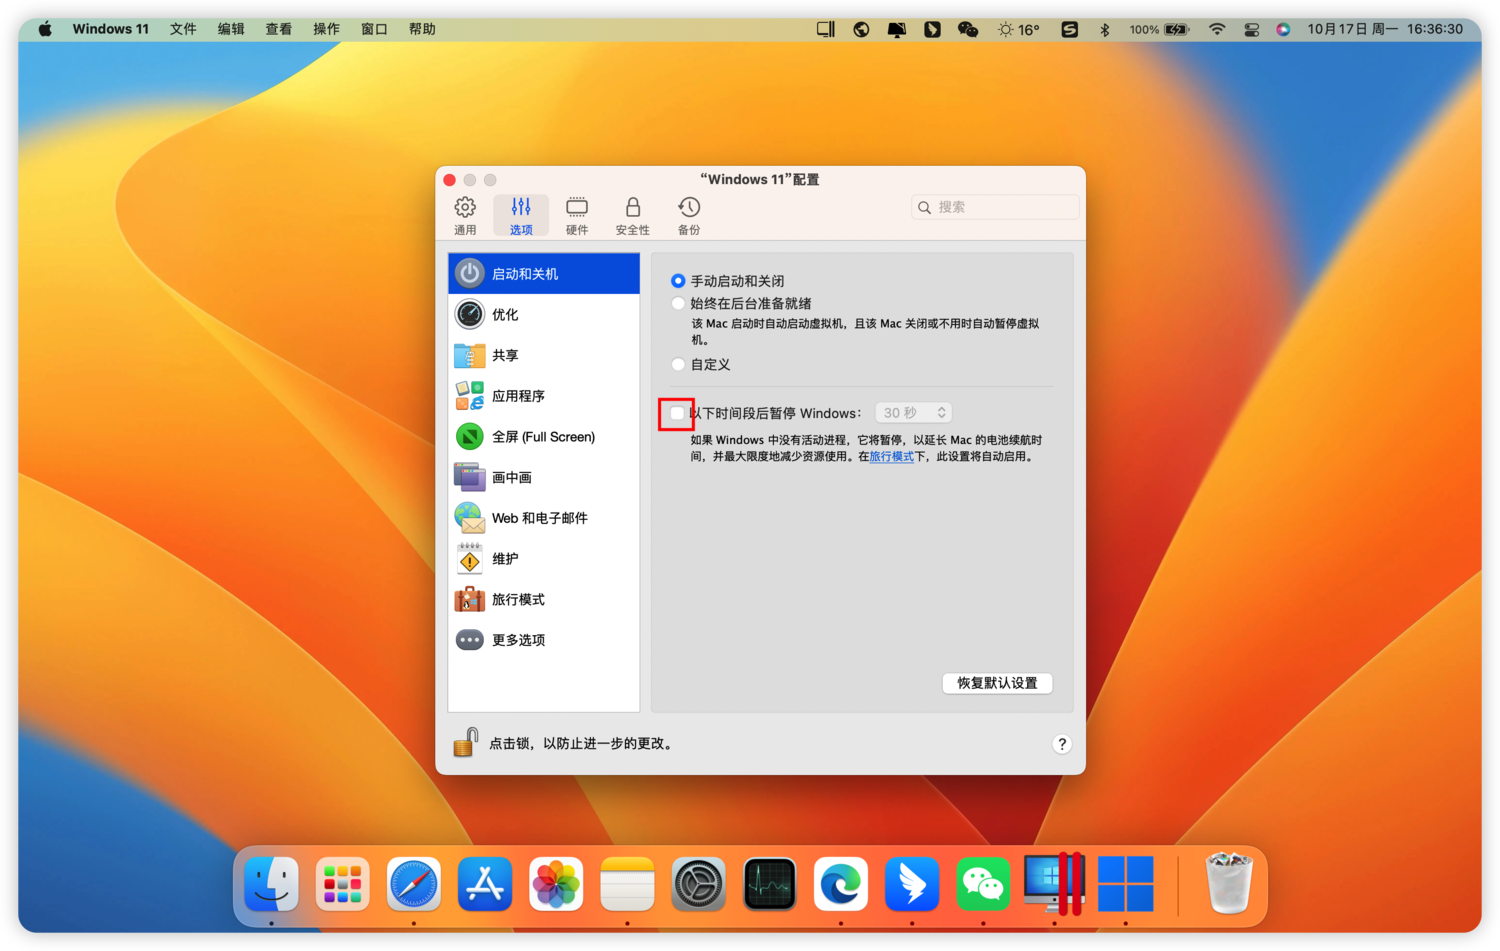Open System Settings from the Dock
The height and width of the screenshot is (951, 1500).
(x=698, y=884)
